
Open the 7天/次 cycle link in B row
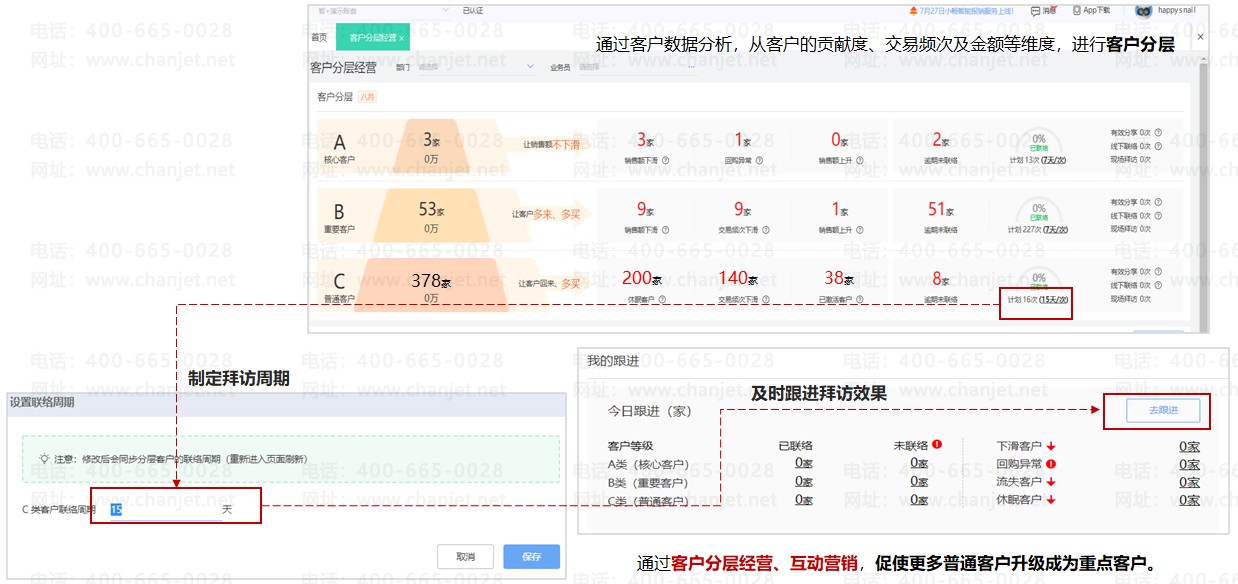[1056, 229]
